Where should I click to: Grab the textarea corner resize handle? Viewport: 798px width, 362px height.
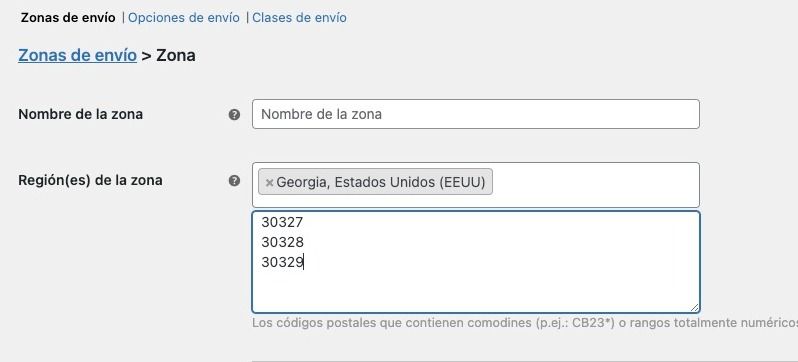(x=694, y=307)
